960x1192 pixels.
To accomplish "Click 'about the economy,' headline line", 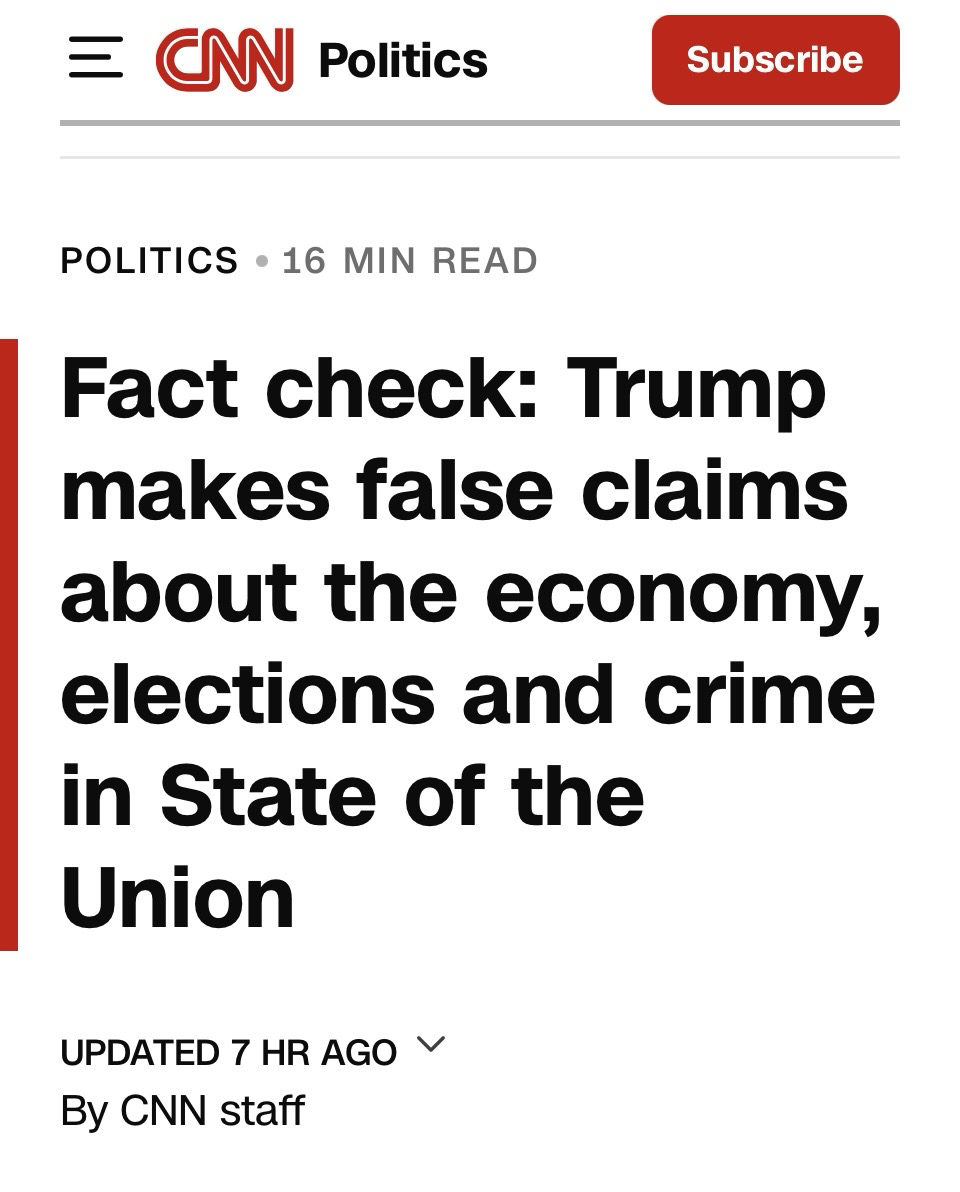I will point(470,593).
